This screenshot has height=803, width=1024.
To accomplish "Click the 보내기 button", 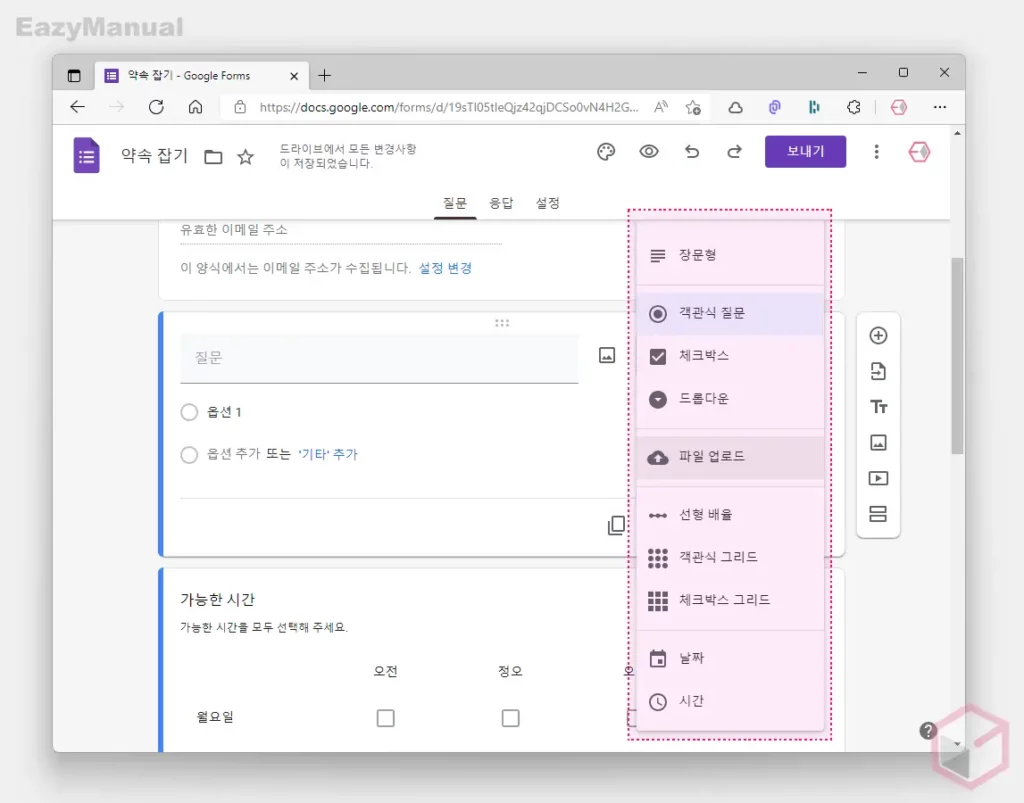I will pos(805,151).
